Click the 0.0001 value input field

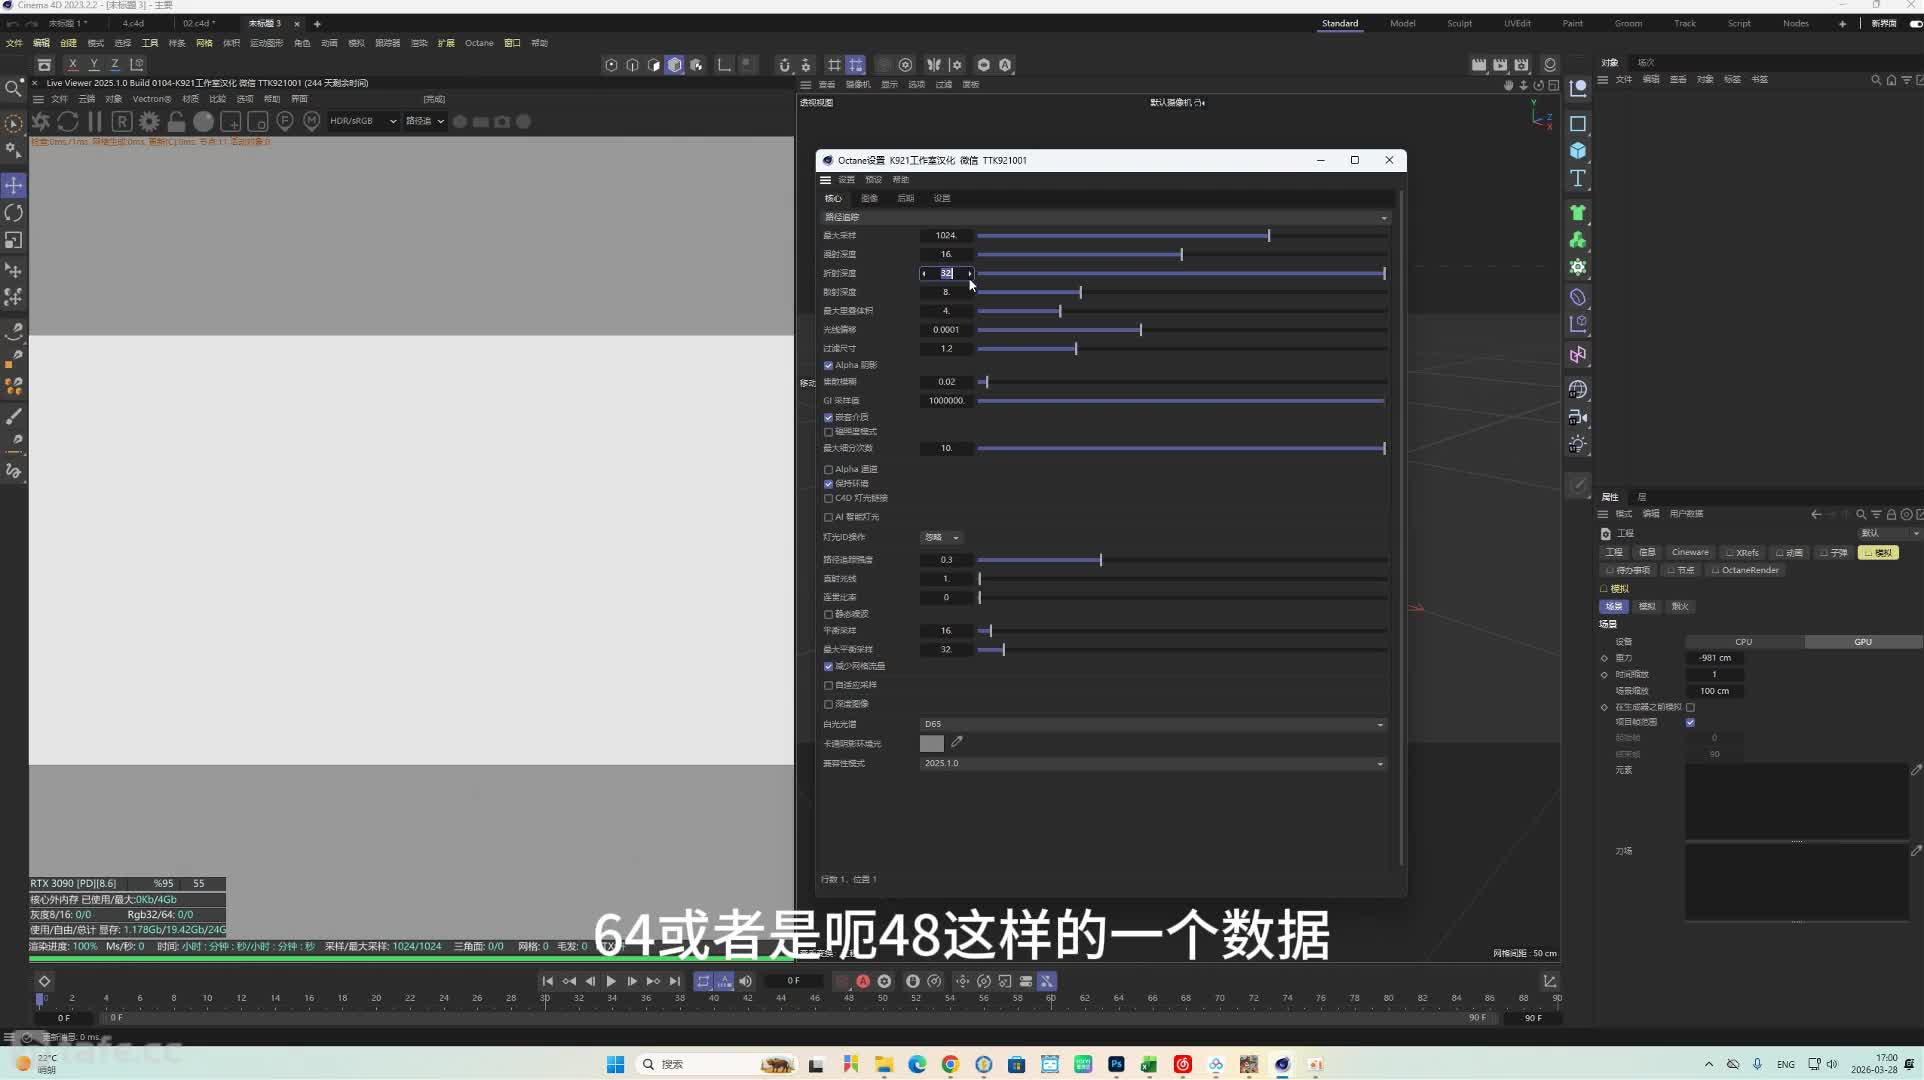[x=946, y=330]
